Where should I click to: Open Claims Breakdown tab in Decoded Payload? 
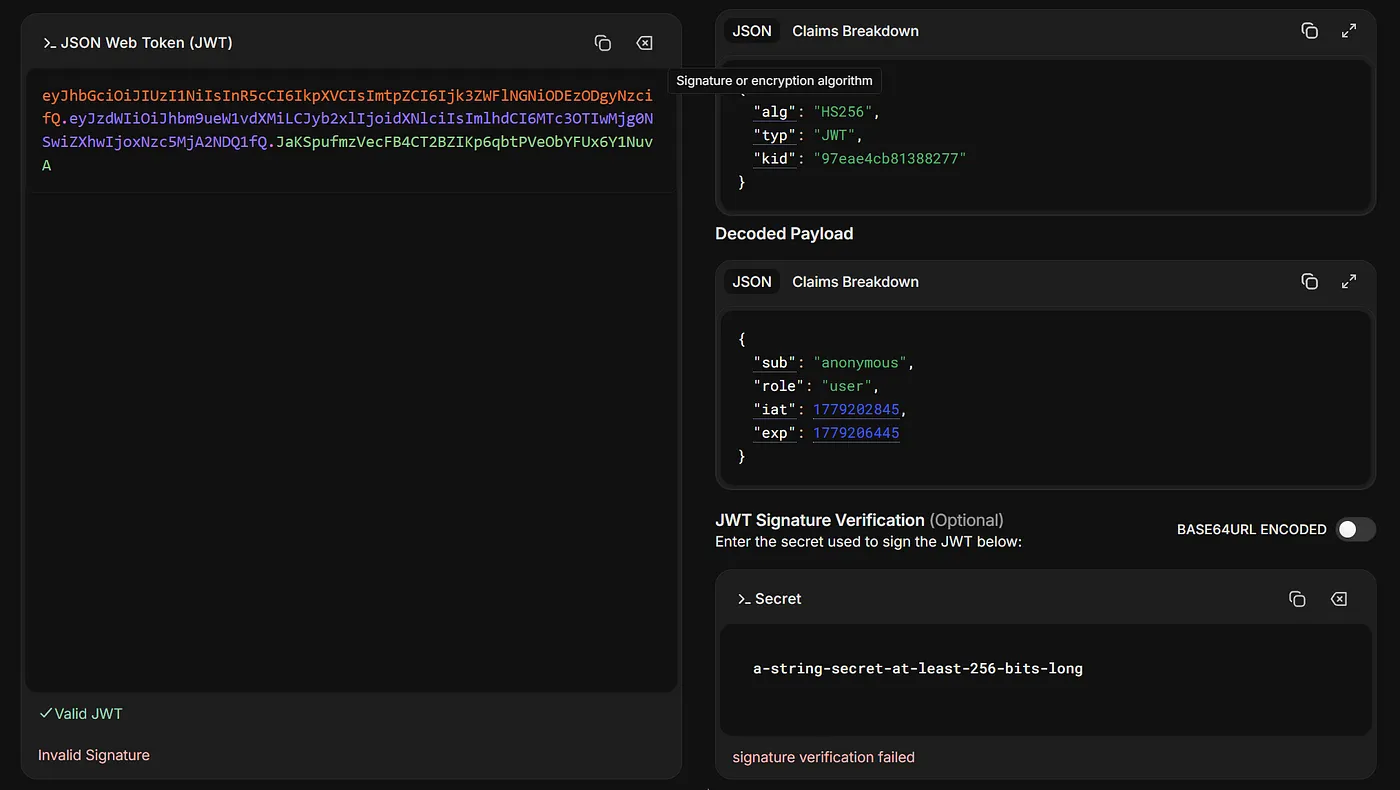coord(855,282)
